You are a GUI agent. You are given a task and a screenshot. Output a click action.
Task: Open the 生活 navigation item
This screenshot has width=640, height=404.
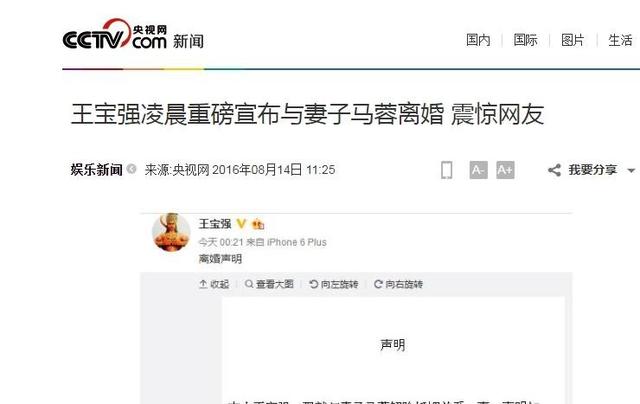620,40
